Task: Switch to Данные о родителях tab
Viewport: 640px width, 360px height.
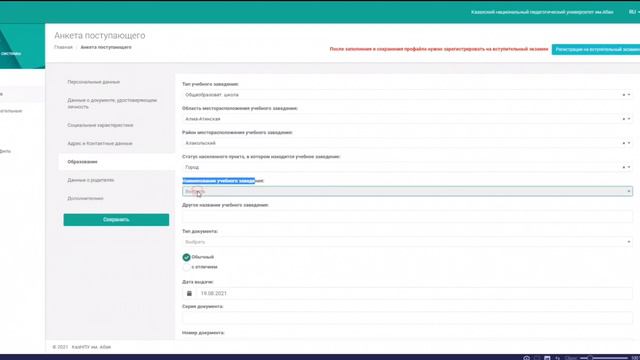Action: click(91, 180)
